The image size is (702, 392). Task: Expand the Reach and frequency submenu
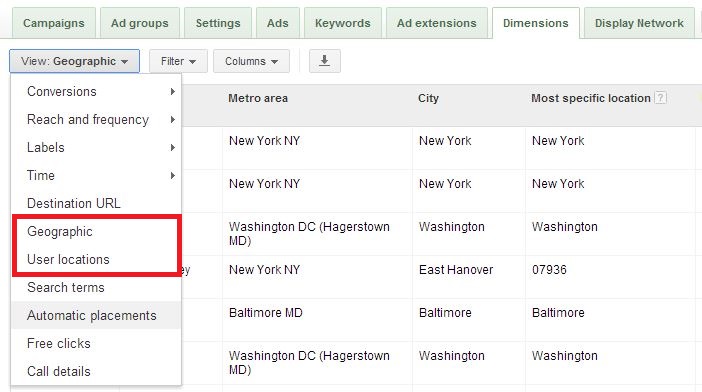point(96,119)
